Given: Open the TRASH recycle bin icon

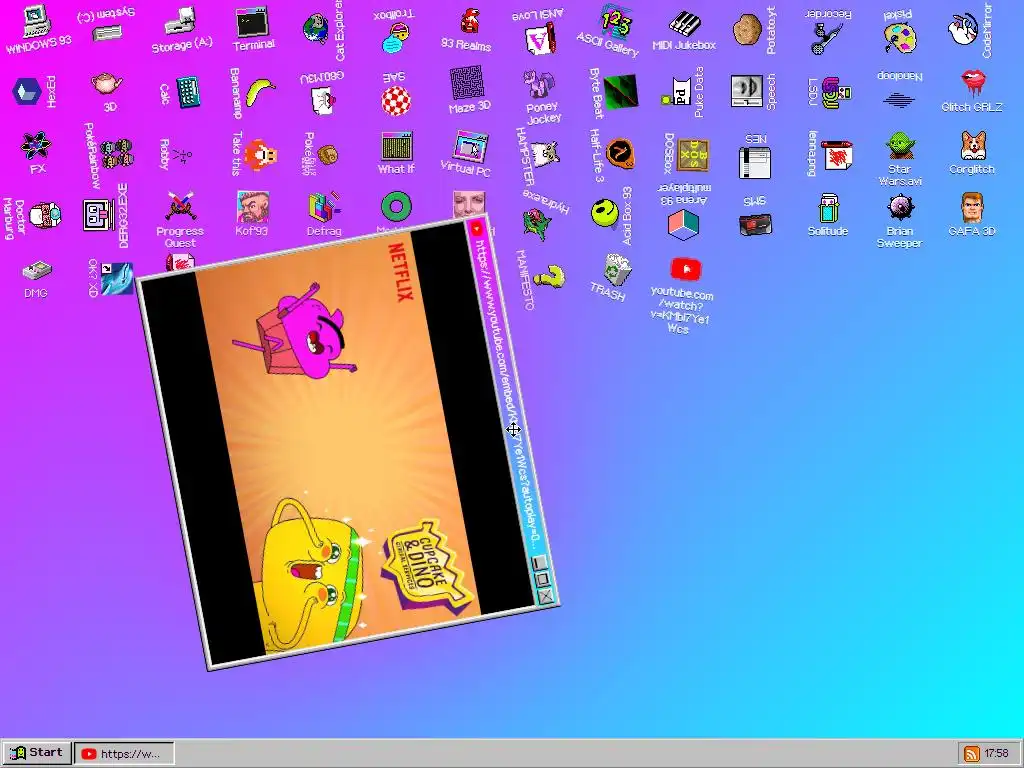Looking at the screenshot, I should [616, 269].
